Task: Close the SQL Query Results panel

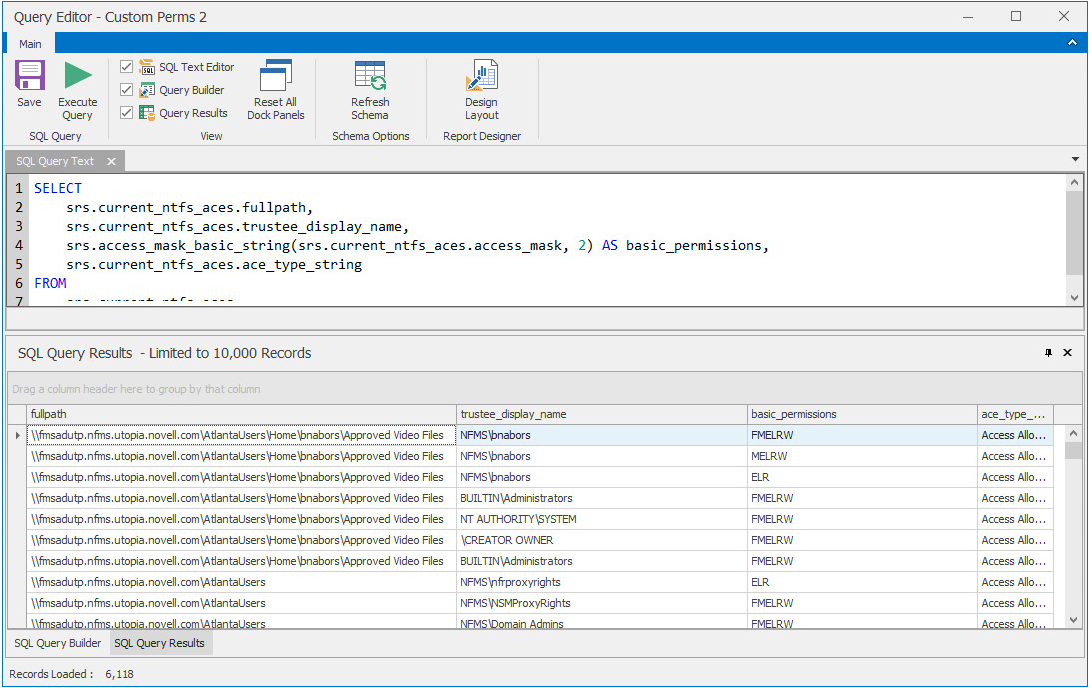Action: point(1067,353)
